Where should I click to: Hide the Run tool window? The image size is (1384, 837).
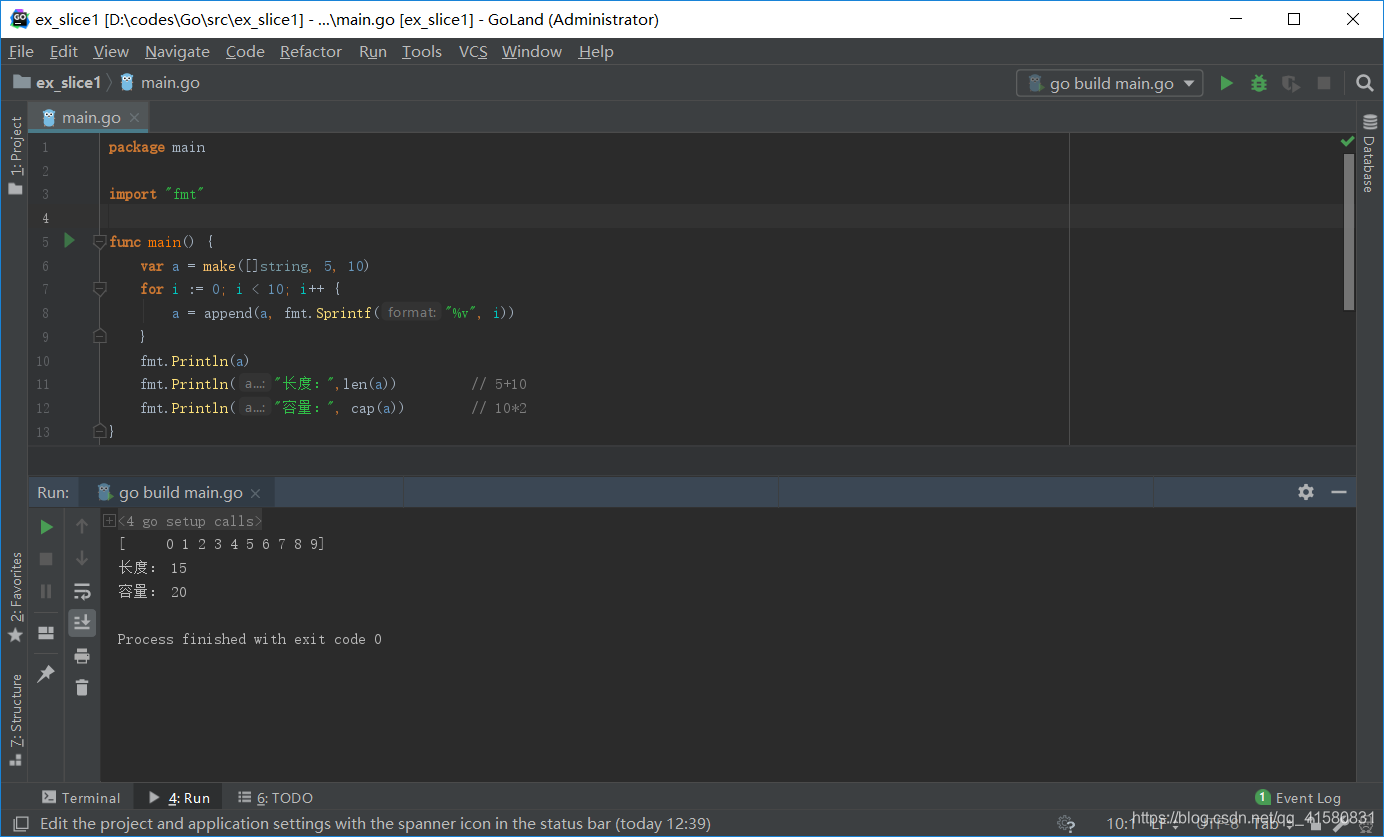[x=1339, y=492]
